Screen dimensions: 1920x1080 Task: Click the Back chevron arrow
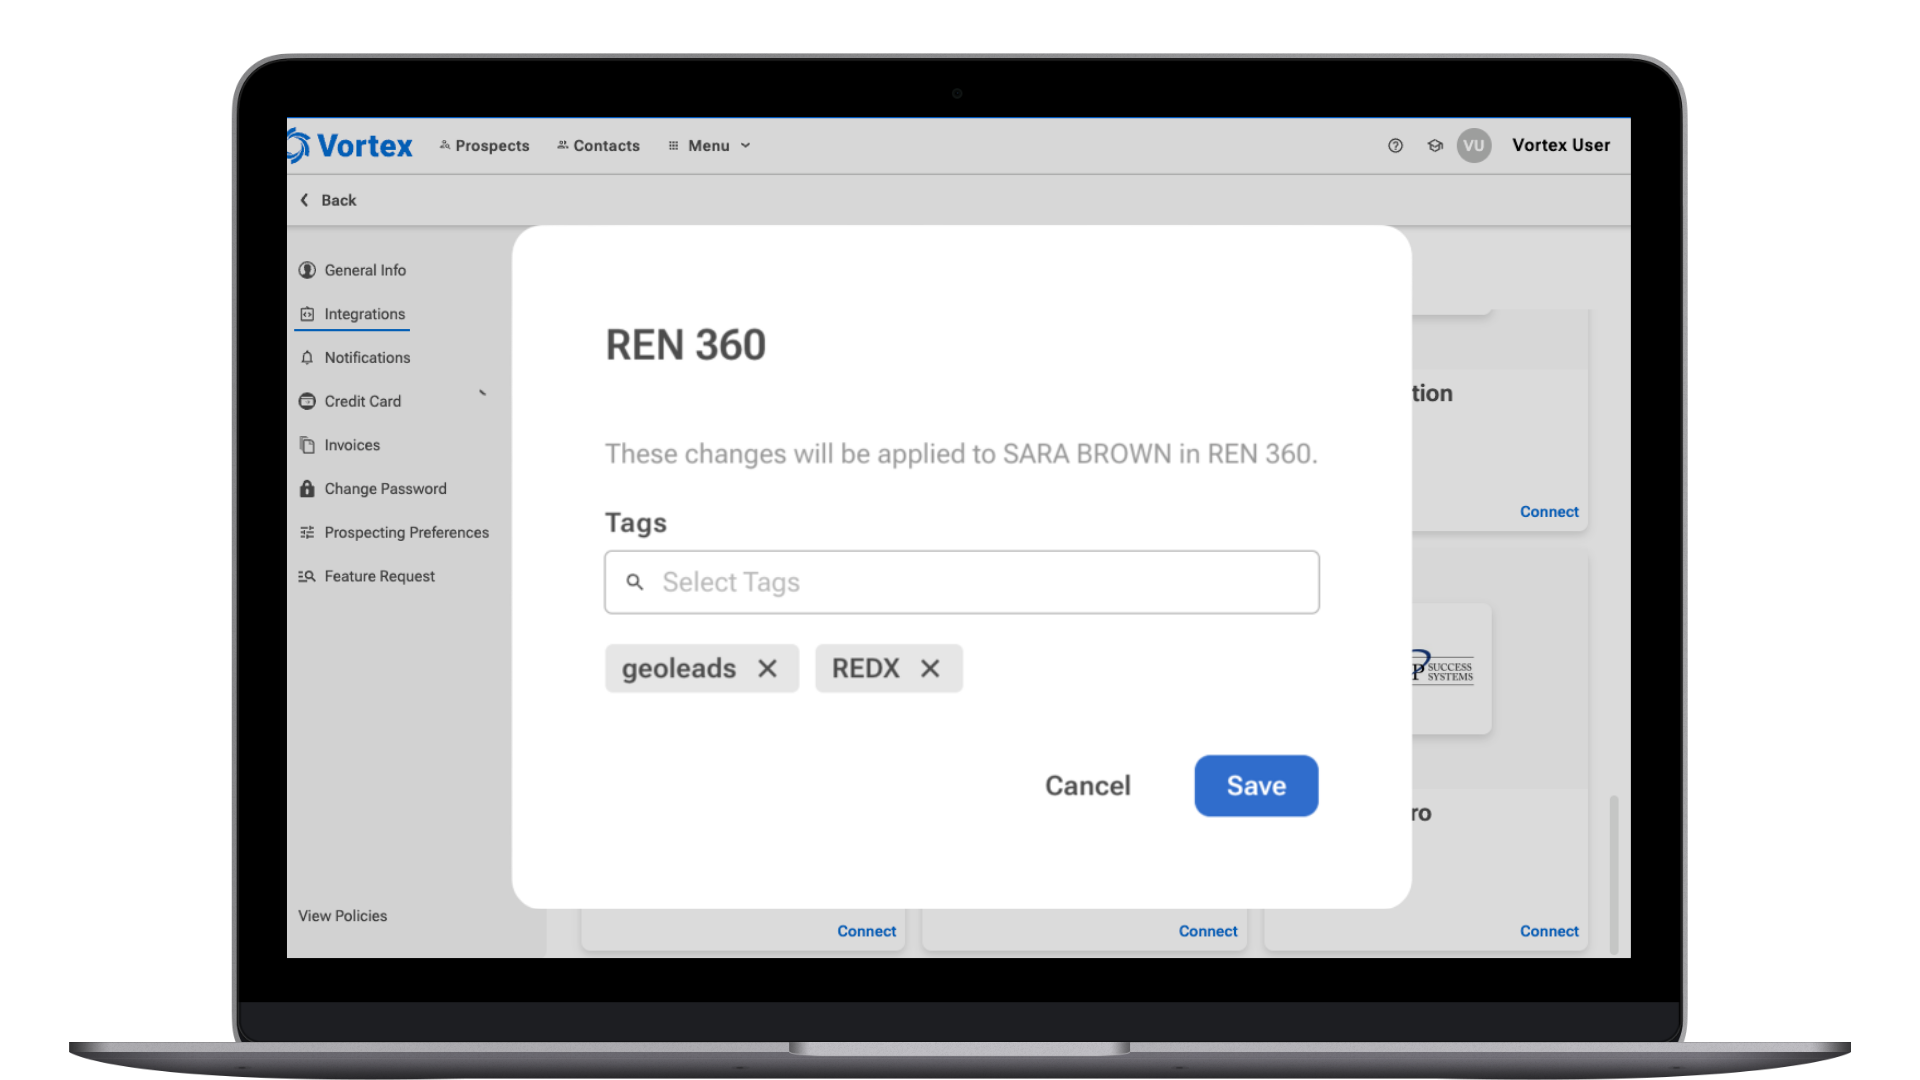[x=304, y=200]
